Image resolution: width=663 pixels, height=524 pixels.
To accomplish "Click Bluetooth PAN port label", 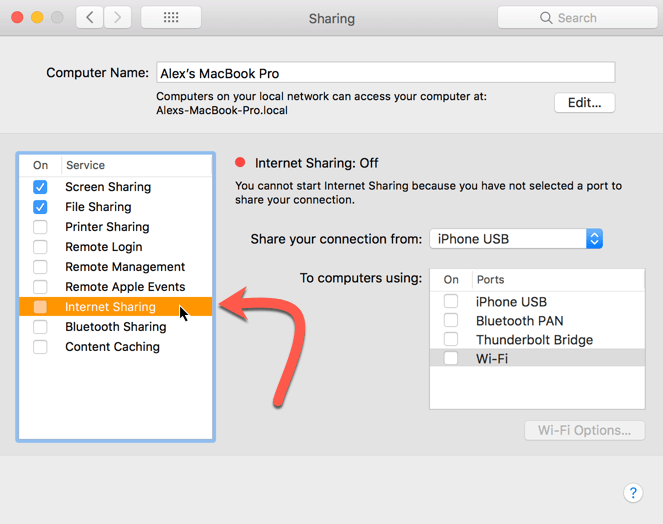I will click(x=520, y=321).
